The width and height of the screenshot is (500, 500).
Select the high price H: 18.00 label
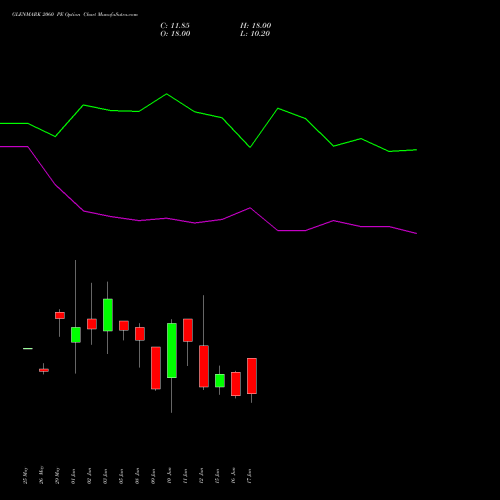tap(256, 26)
